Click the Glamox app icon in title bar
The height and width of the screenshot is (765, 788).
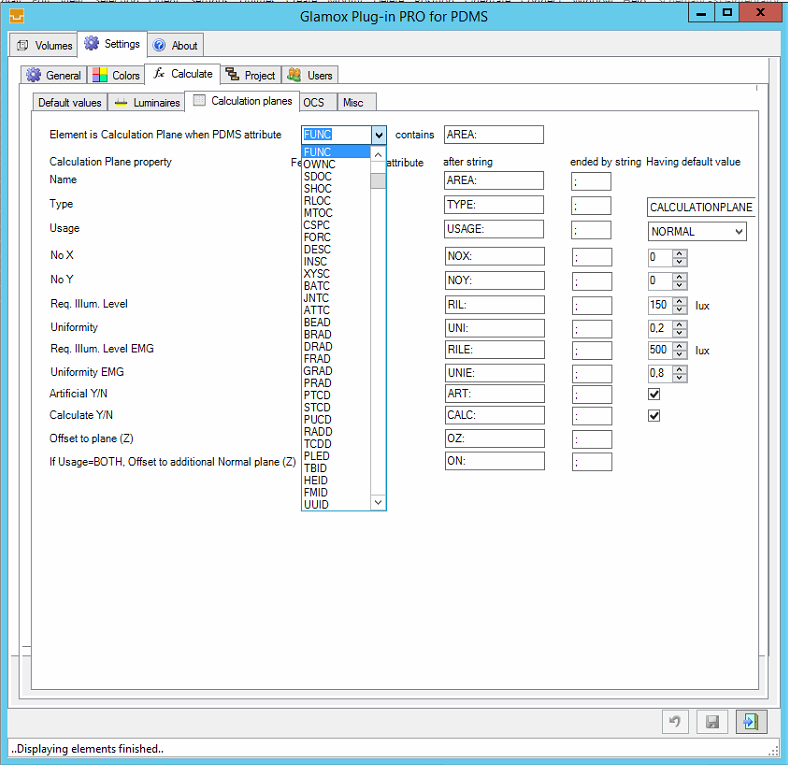pos(17,16)
